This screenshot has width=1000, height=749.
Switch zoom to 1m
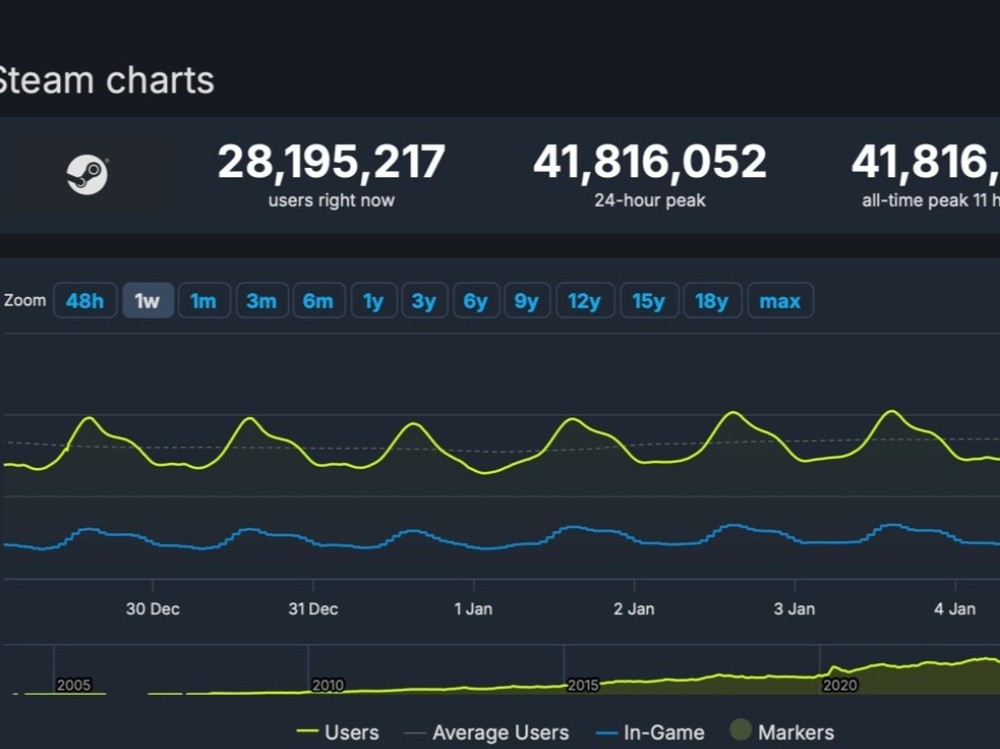[204, 301]
